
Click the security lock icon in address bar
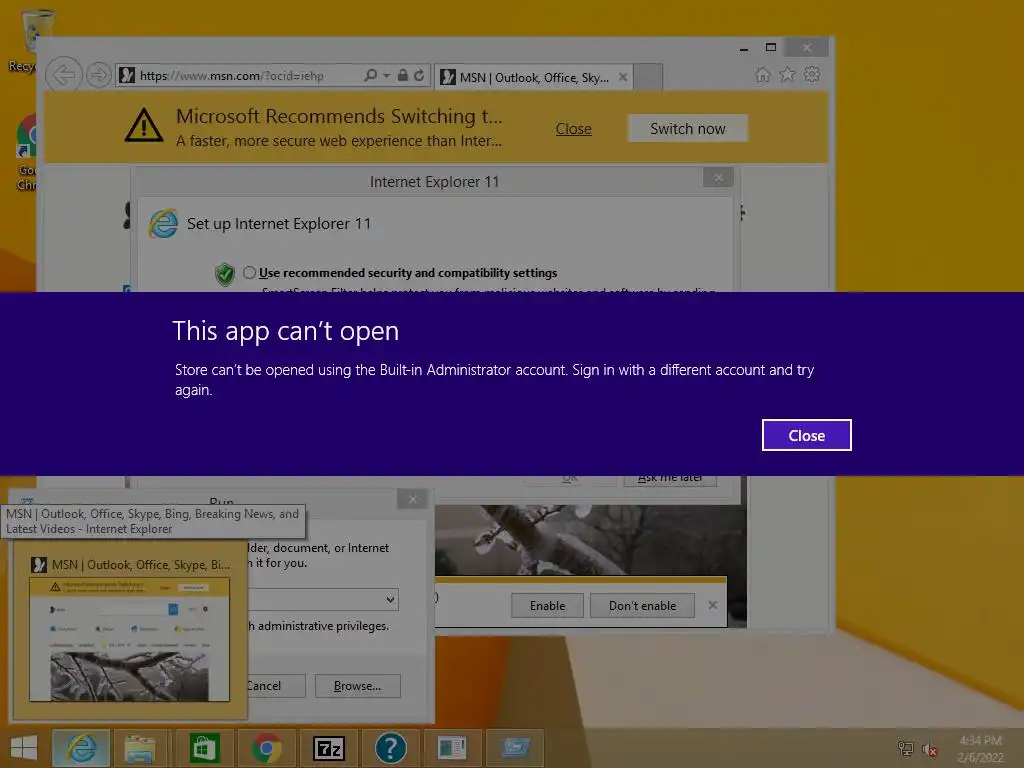tap(403, 75)
